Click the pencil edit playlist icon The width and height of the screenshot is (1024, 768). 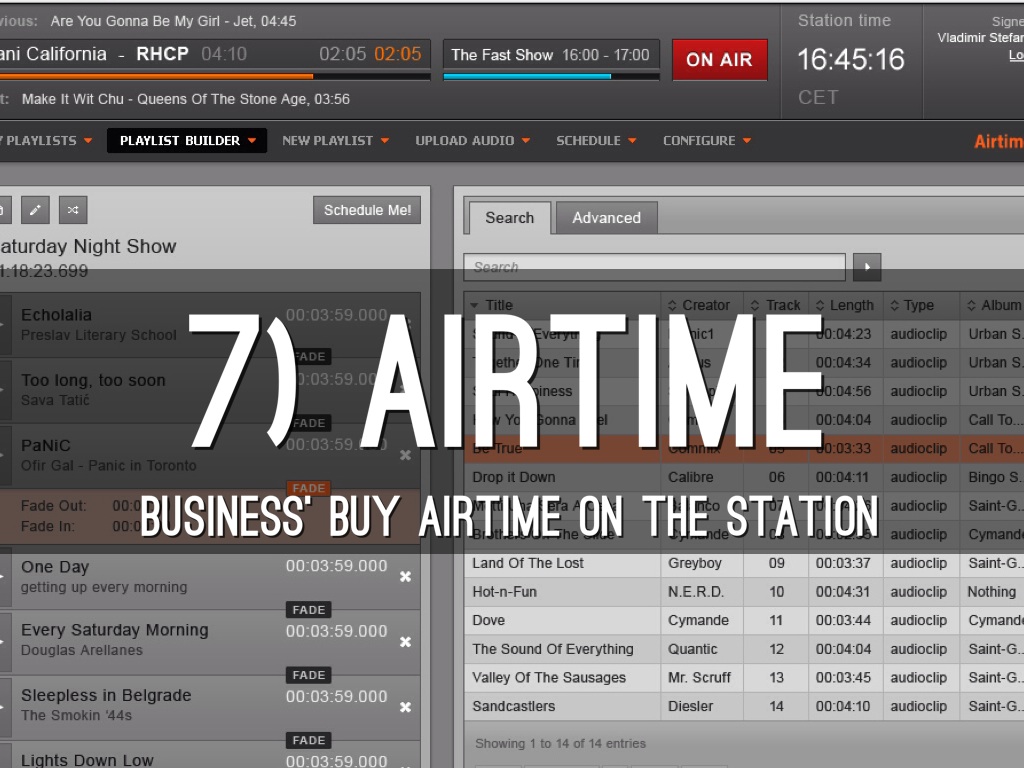[35, 209]
